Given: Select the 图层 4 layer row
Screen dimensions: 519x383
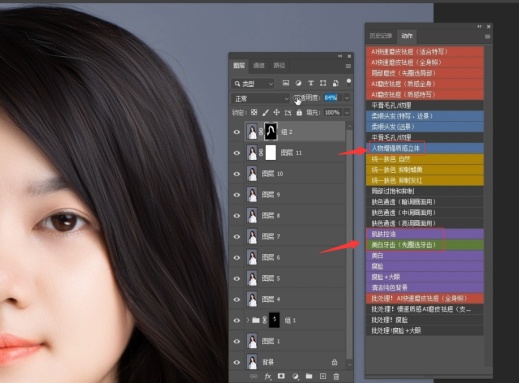Looking at the screenshot, I should coord(287,299).
